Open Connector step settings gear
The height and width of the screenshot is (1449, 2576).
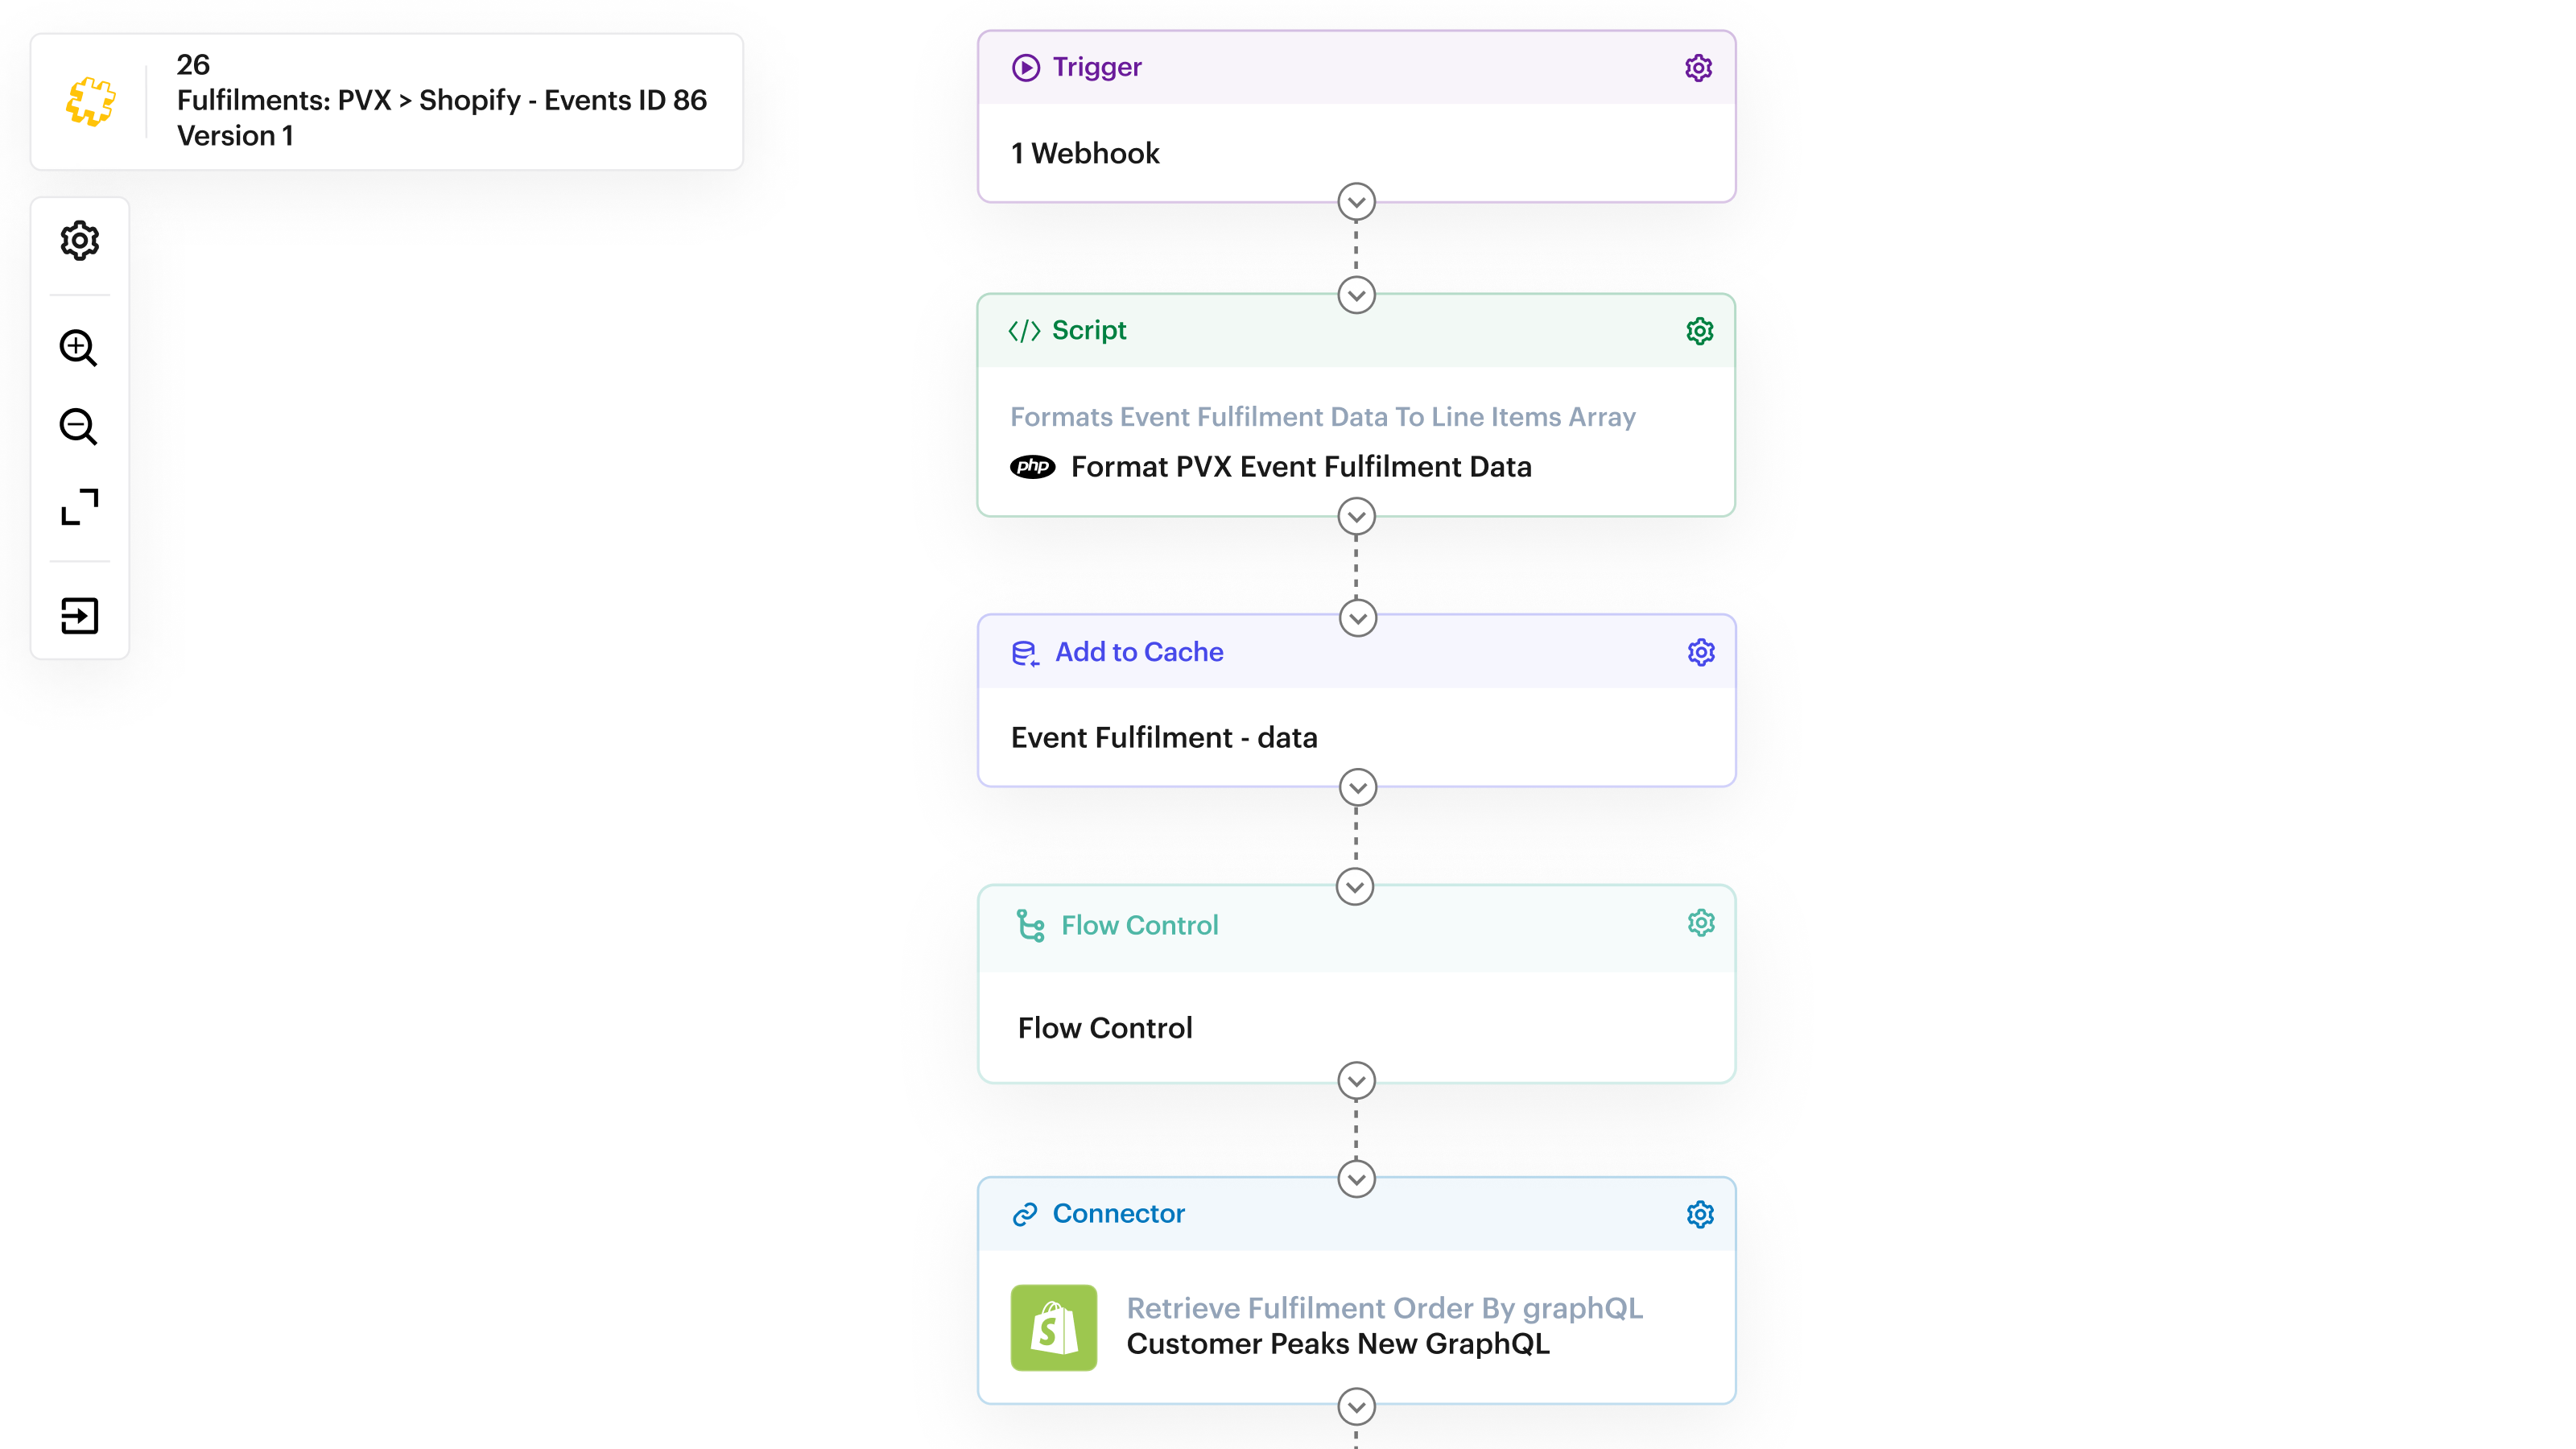[x=1699, y=1215]
